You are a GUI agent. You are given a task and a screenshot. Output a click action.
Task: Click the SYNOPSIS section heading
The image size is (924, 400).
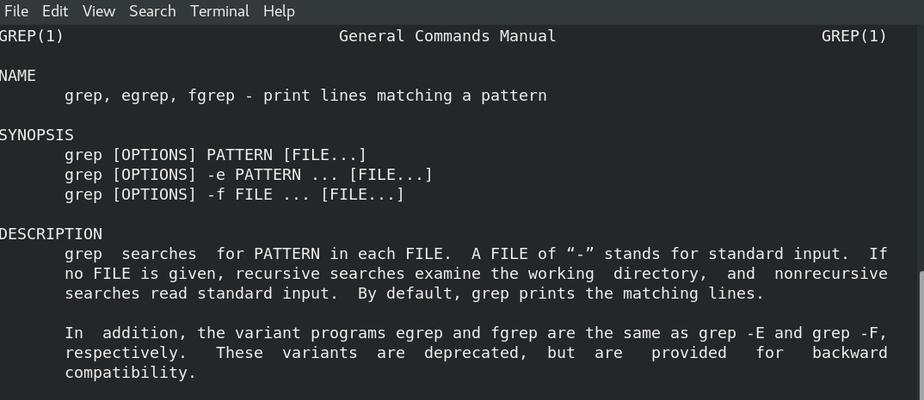[37, 135]
